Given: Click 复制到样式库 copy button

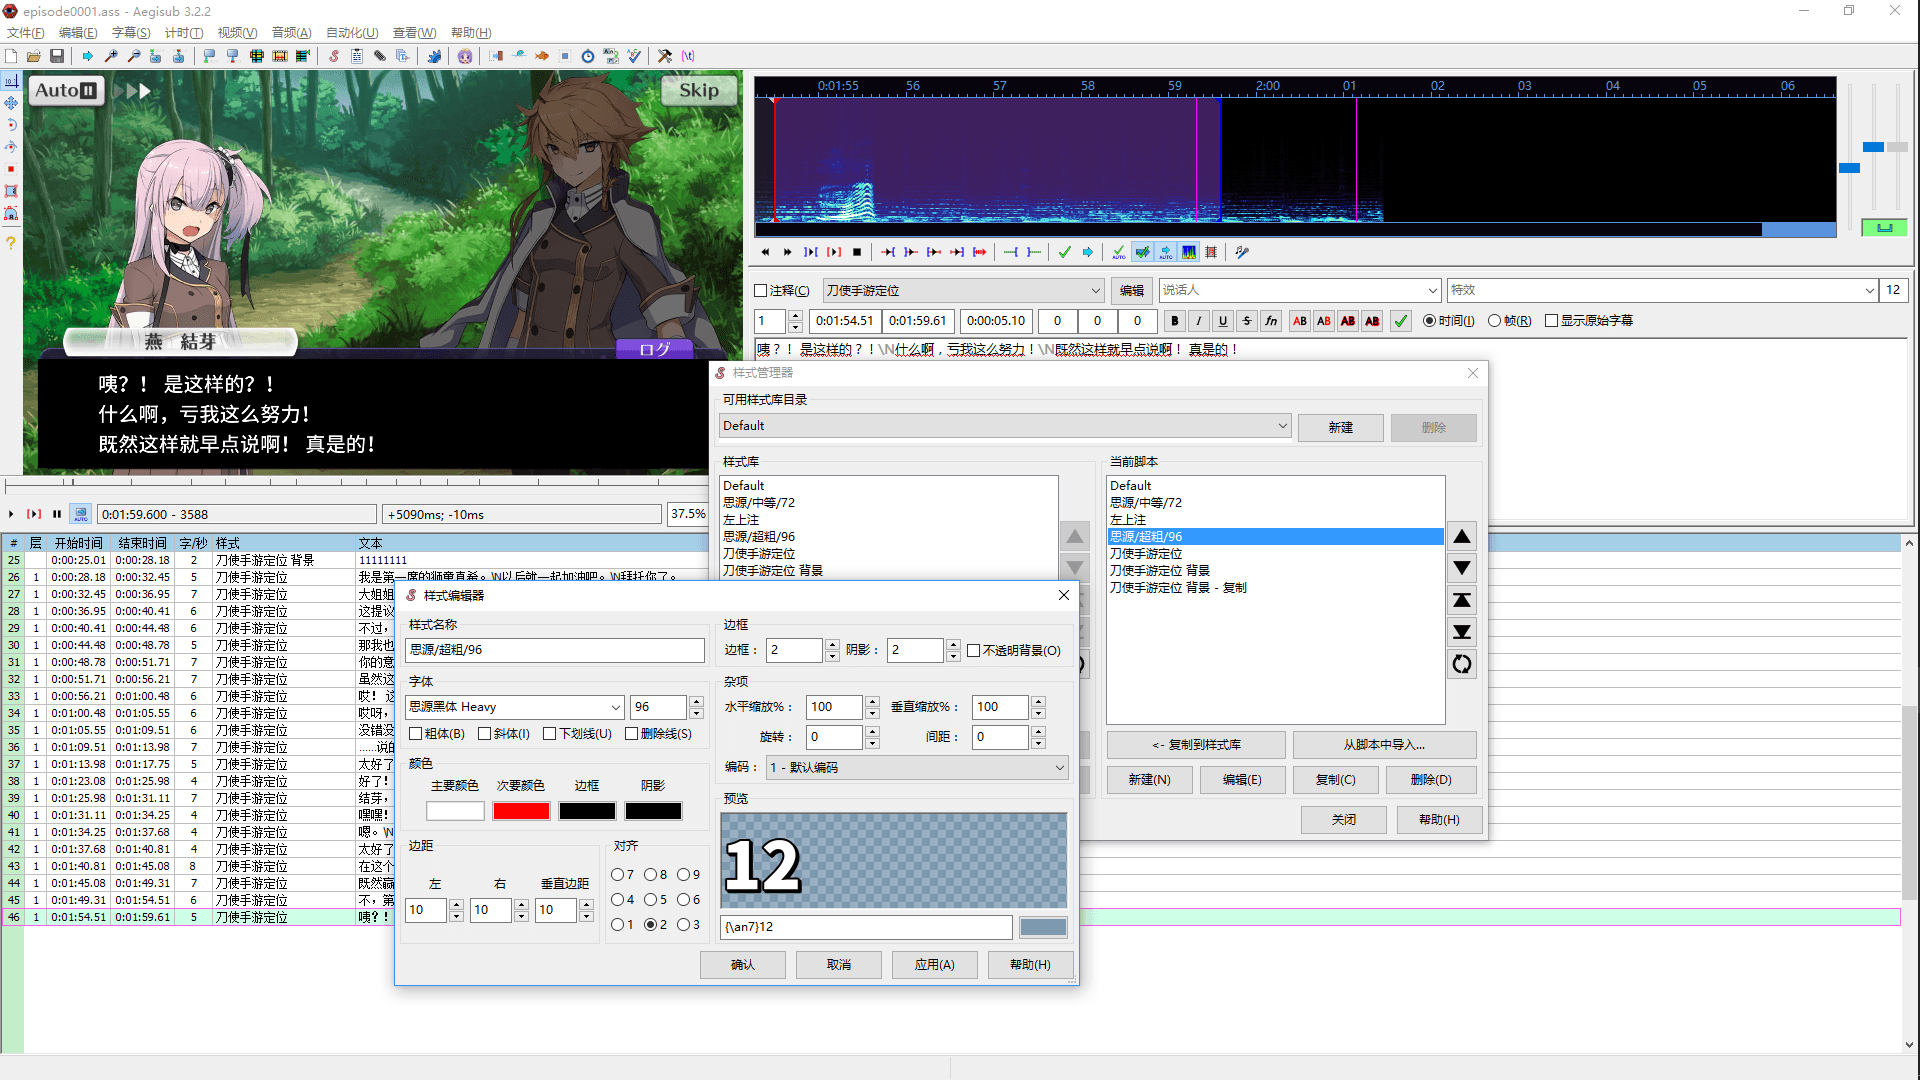Looking at the screenshot, I should [1196, 745].
